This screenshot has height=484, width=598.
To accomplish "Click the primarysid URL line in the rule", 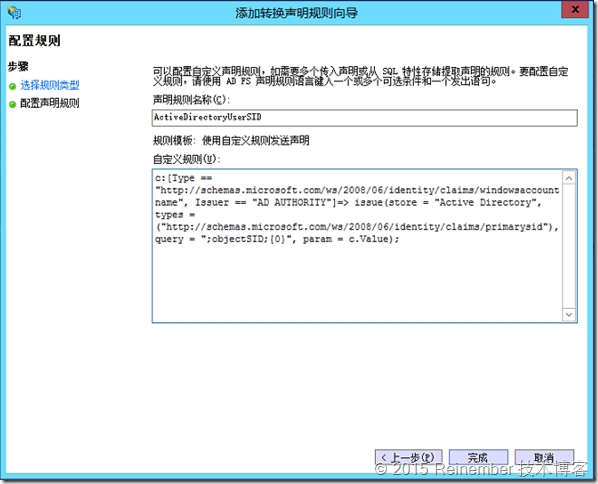I will point(357,227).
